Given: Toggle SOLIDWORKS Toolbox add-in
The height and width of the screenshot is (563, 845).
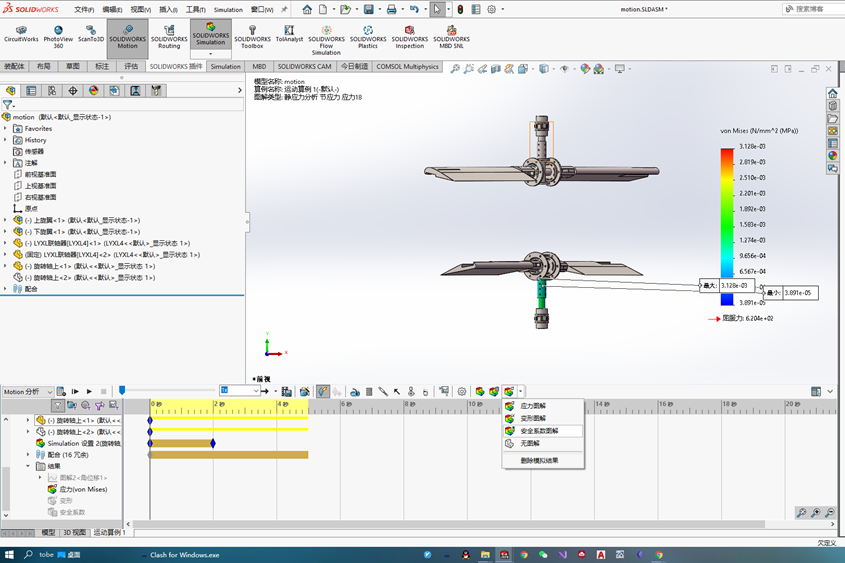Looking at the screenshot, I should pyautogui.click(x=252, y=37).
